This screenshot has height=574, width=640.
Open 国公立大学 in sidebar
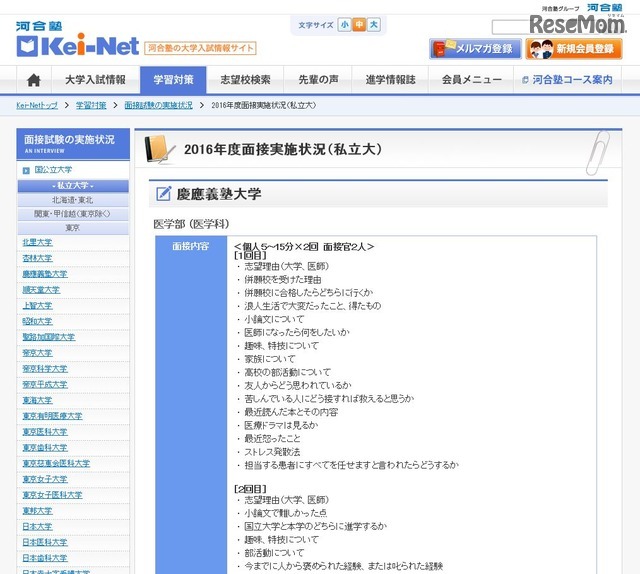pyautogui.click(x=53, y=170)
